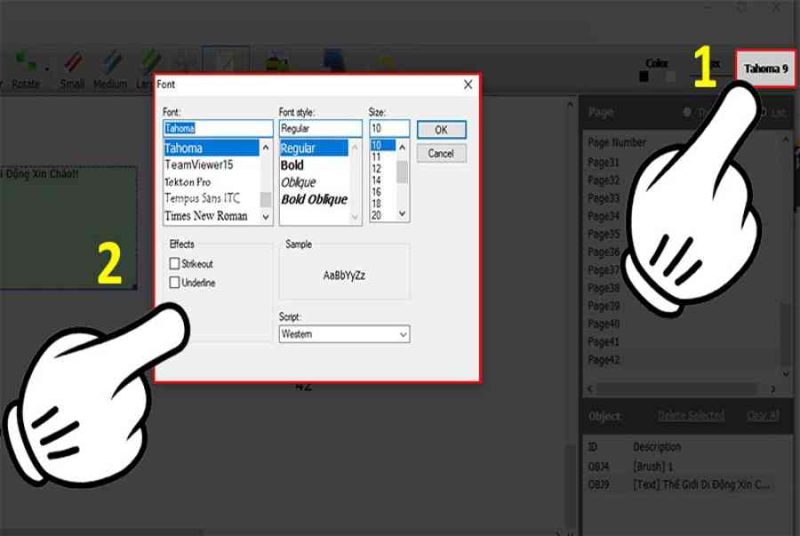Click up arrow of Size list scrollbar
800x536 pixels.
point(402,147)
